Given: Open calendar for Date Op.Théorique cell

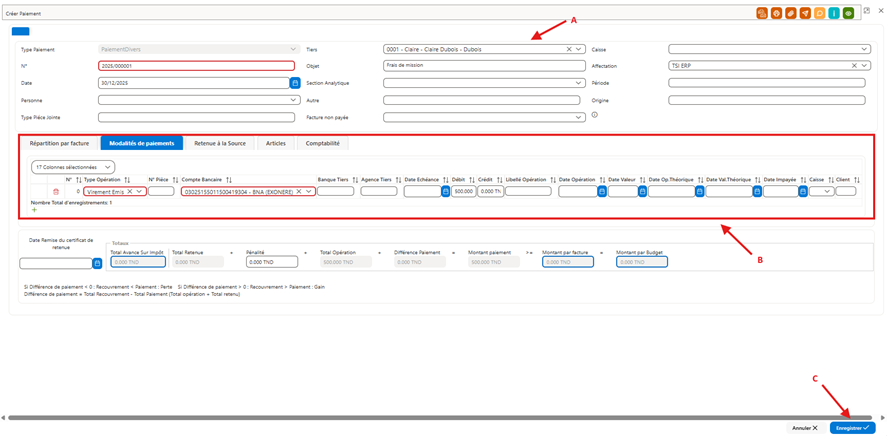Looking at the screenshot, I should [700, 192].
